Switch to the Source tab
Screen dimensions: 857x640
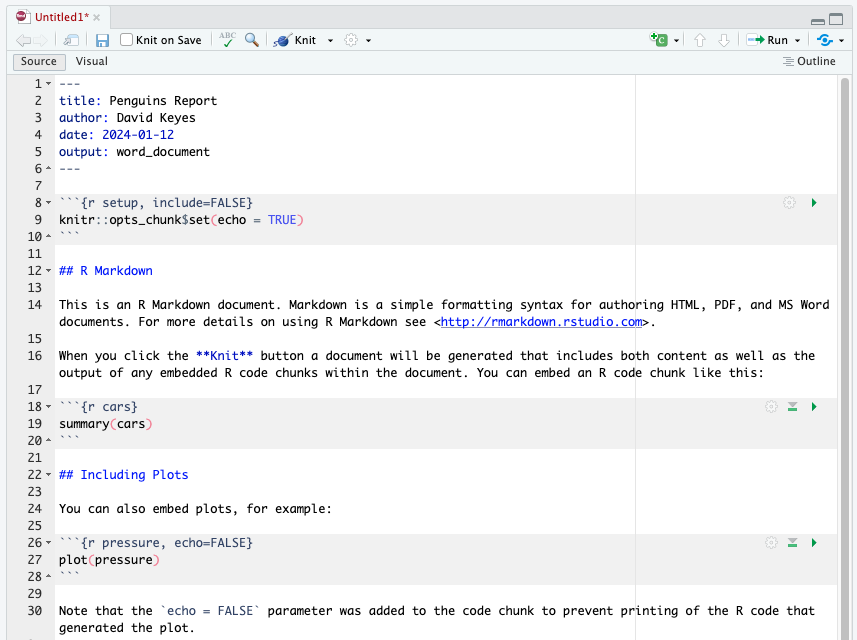coord(38,61)
